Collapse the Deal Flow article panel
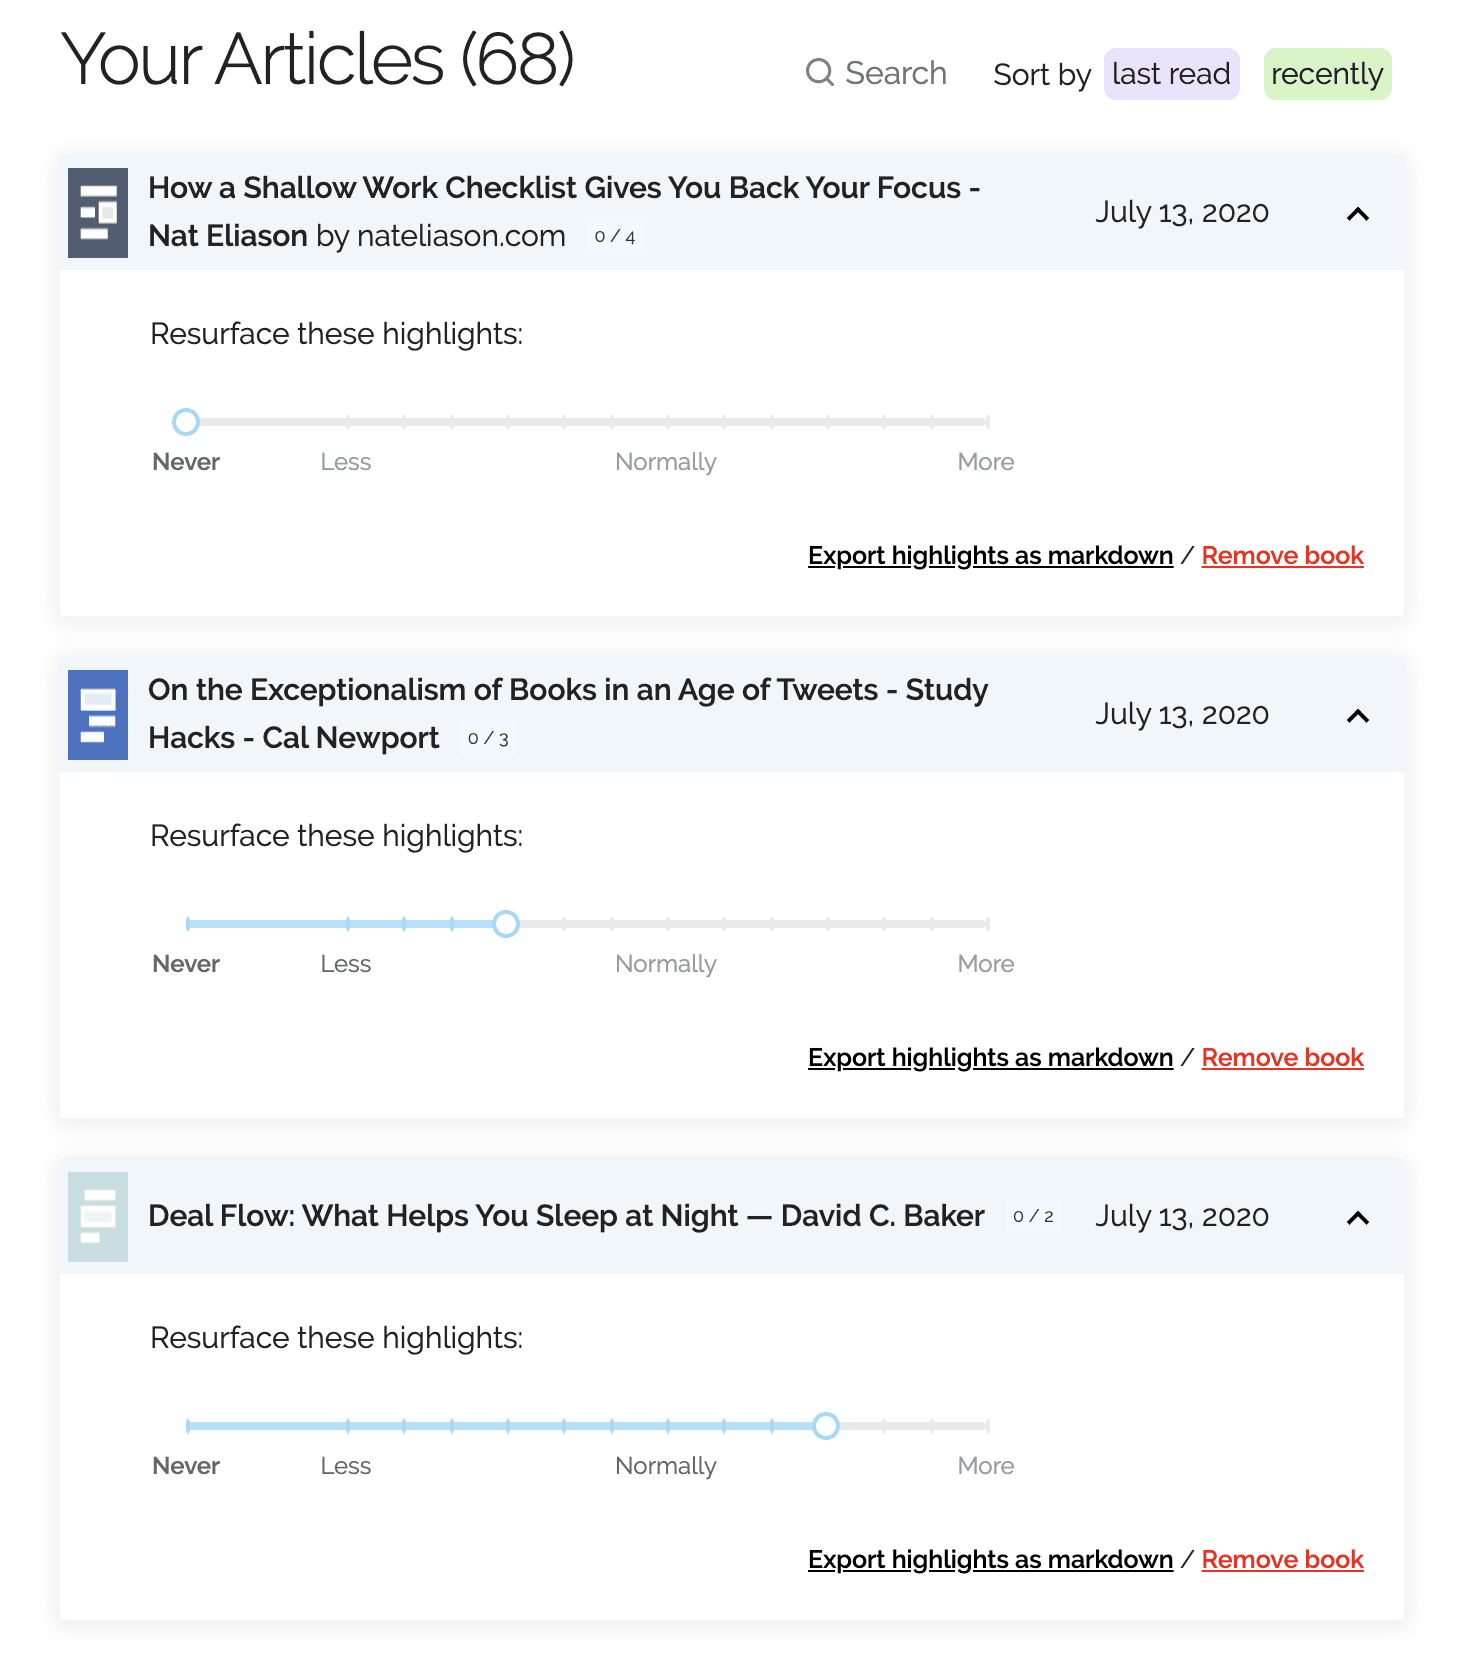The width and height of the screenshot is (1482, 1658). point(1358,1218)
